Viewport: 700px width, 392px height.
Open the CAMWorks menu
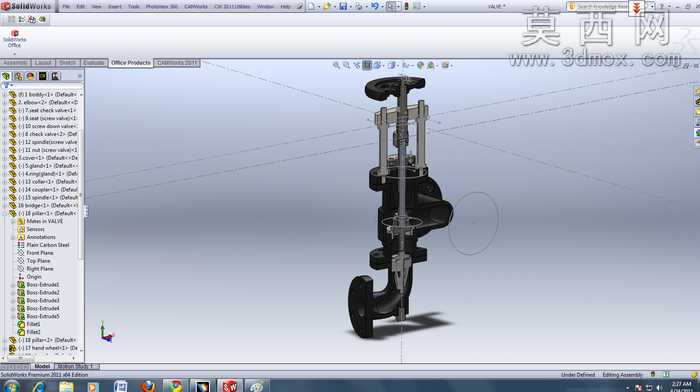point(196,6)
